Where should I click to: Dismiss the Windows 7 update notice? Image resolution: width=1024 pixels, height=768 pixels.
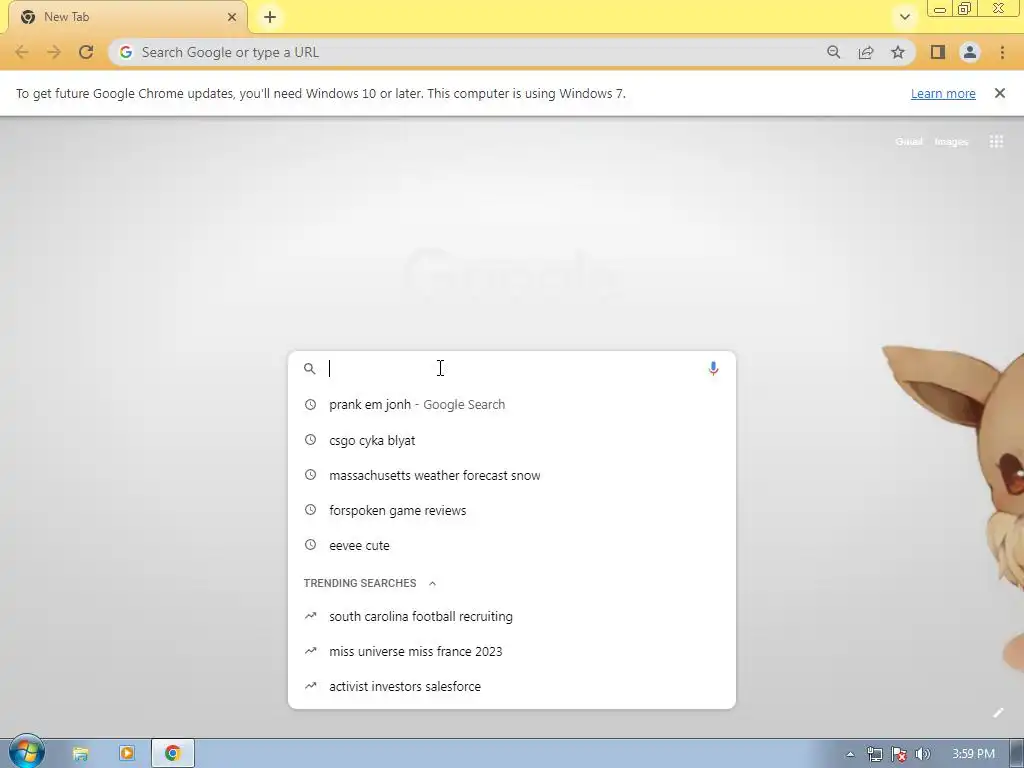tap(1000, 93)
